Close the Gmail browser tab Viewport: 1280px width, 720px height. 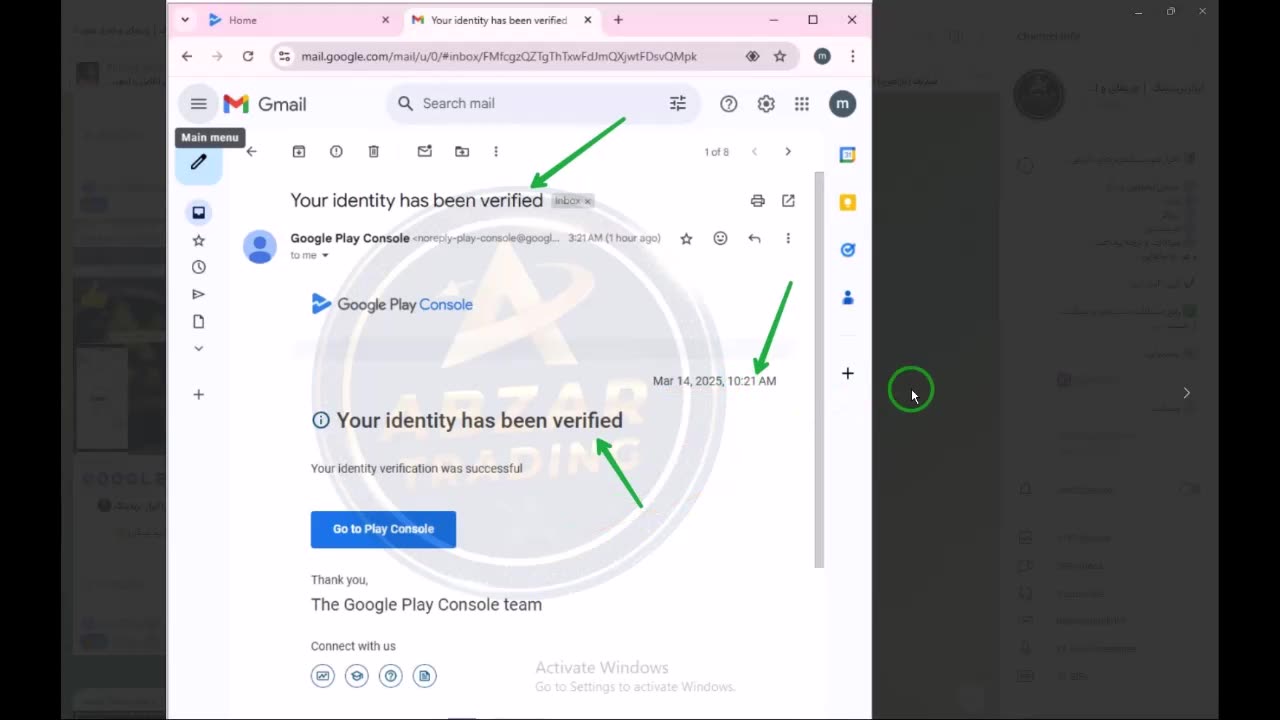coord(588,20)
